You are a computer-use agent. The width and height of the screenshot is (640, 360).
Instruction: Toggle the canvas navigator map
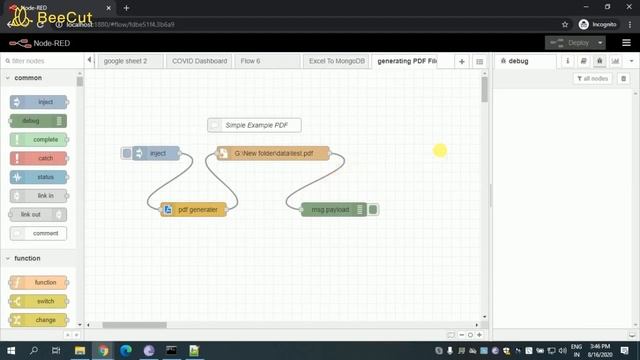pyautogui.click(x=451, y=335)
